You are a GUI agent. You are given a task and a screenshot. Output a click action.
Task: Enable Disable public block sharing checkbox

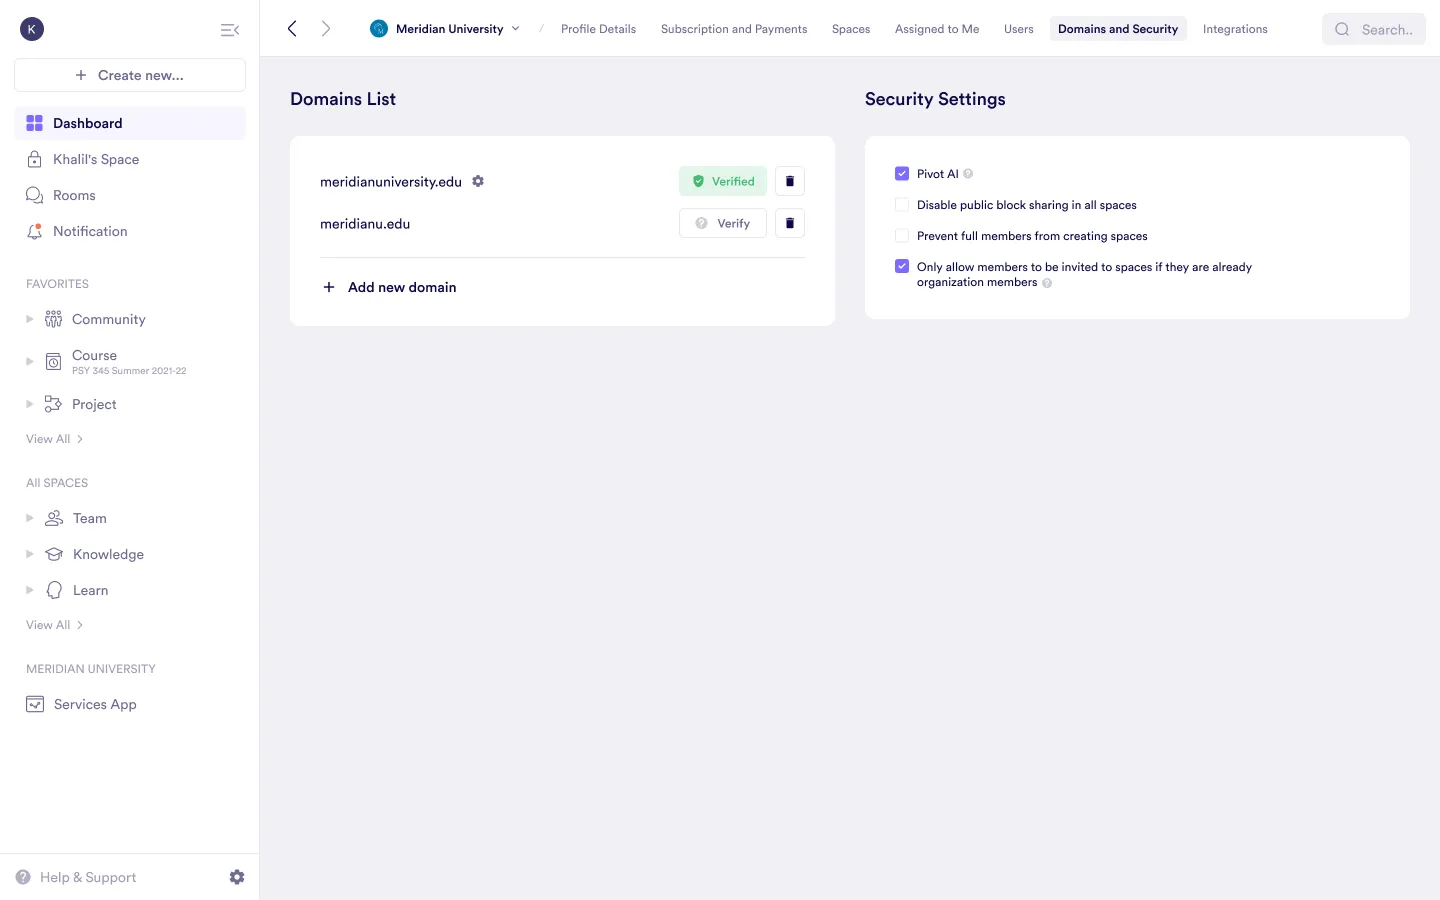click(x=902, y=205)
